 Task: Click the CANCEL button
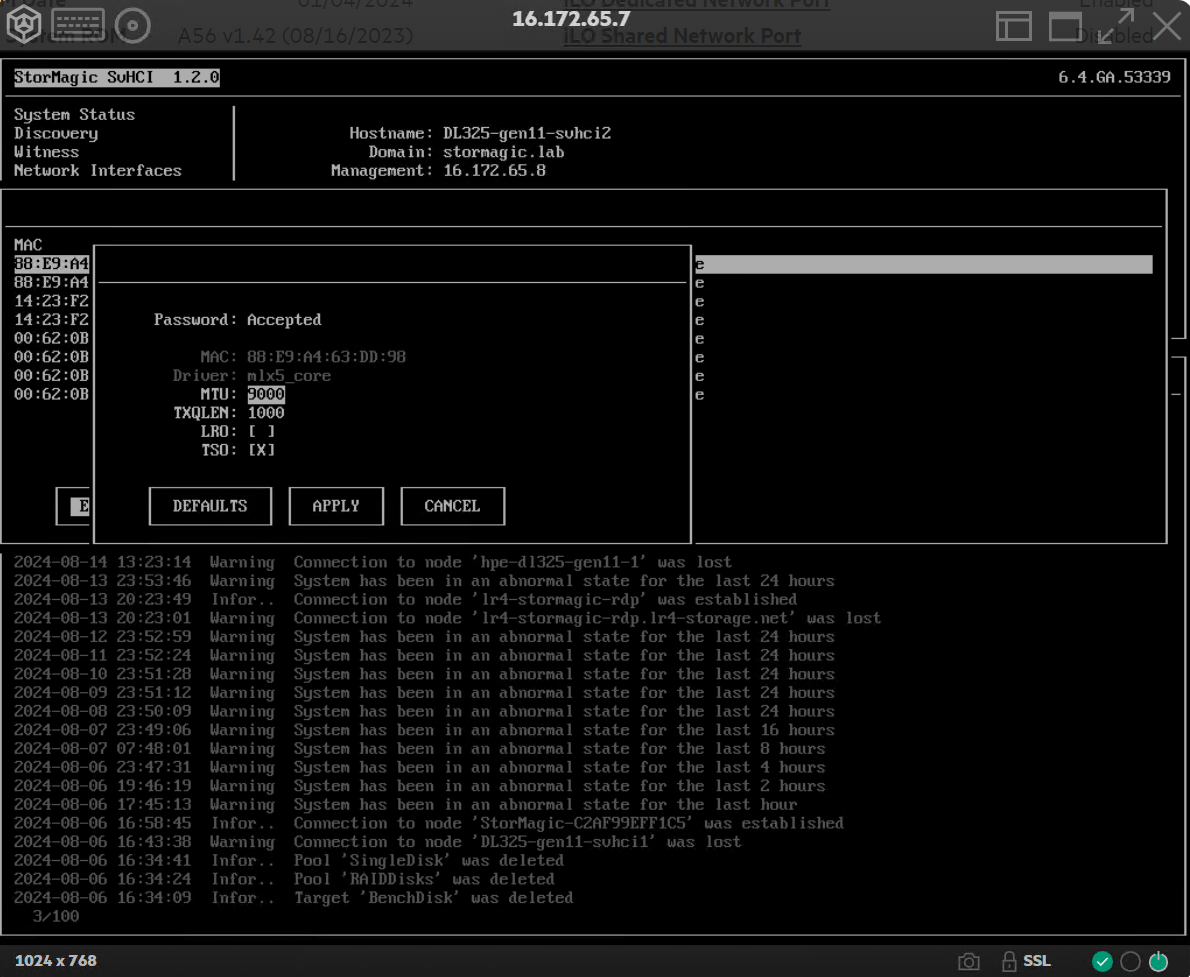click(452, 506)
